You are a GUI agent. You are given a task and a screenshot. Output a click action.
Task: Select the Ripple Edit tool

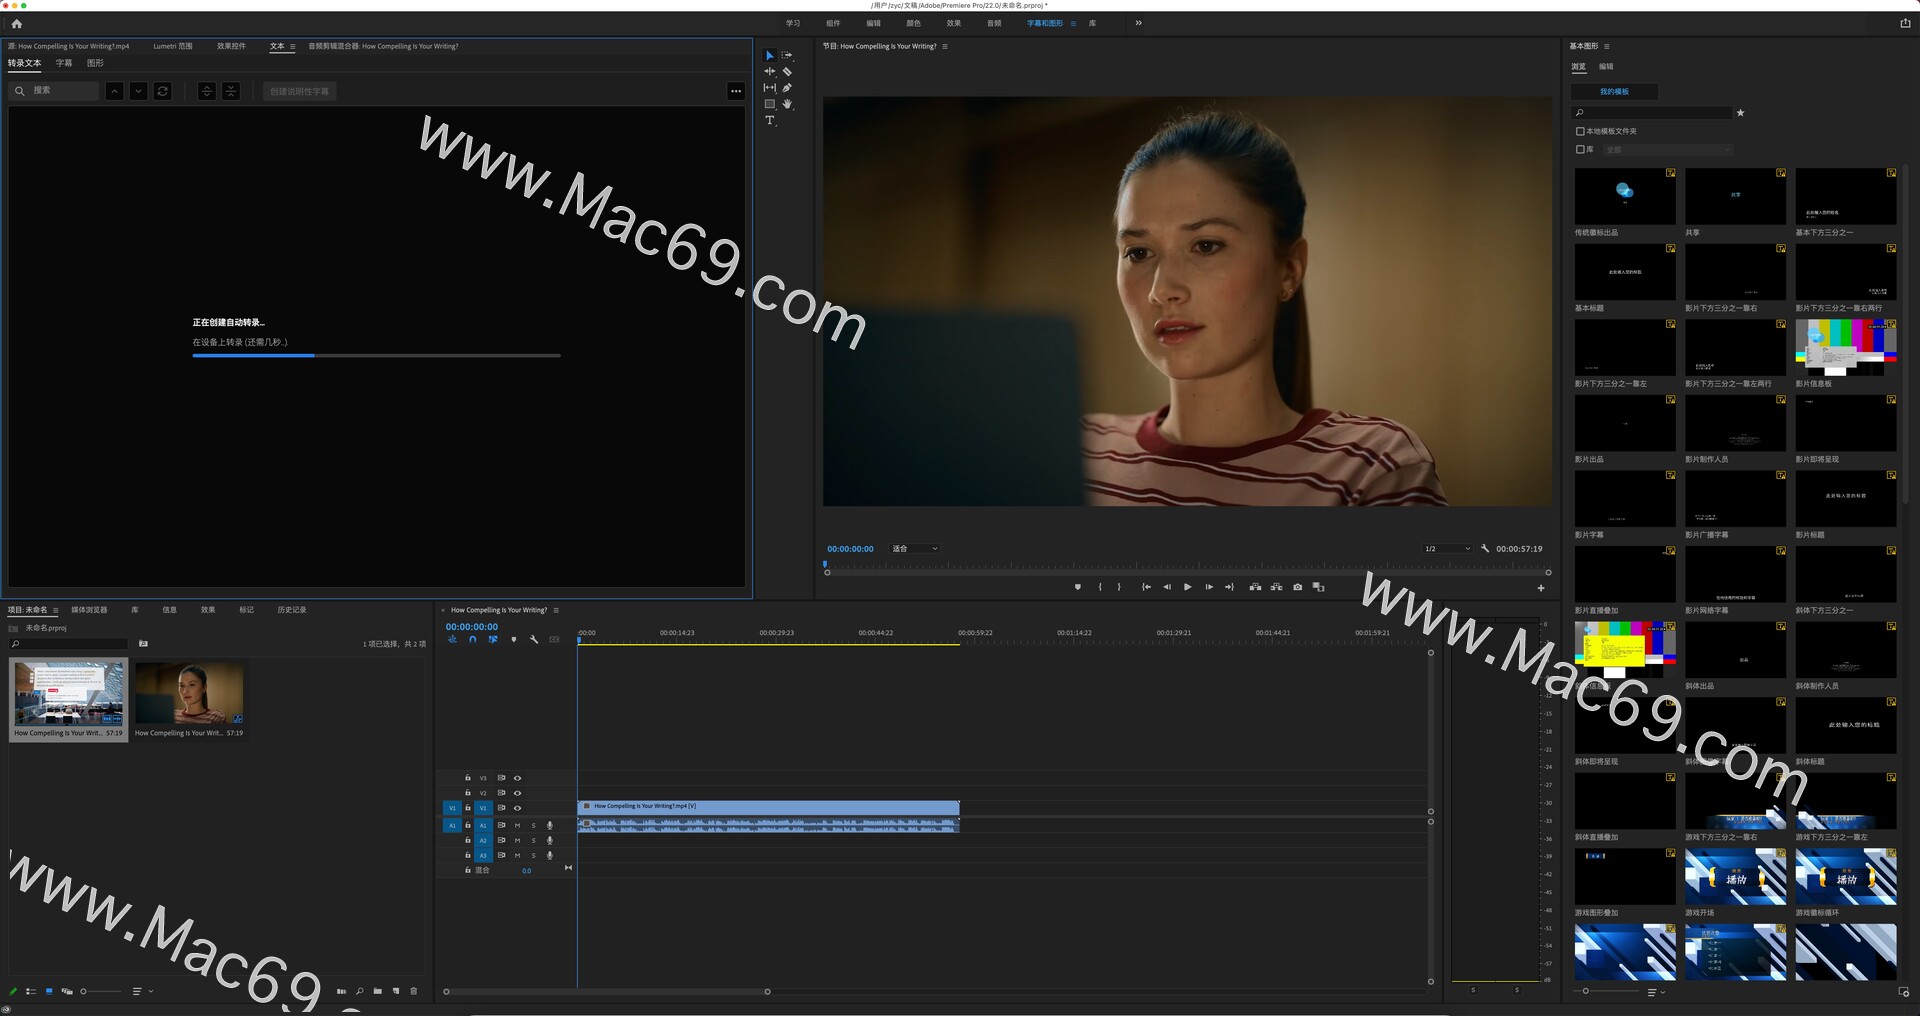tap(769, 71)
